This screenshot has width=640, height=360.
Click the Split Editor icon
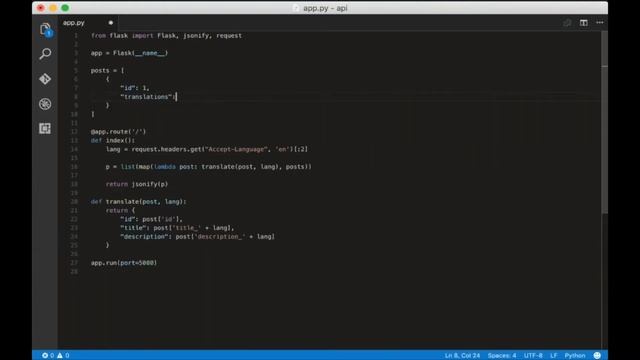[584, 23]
